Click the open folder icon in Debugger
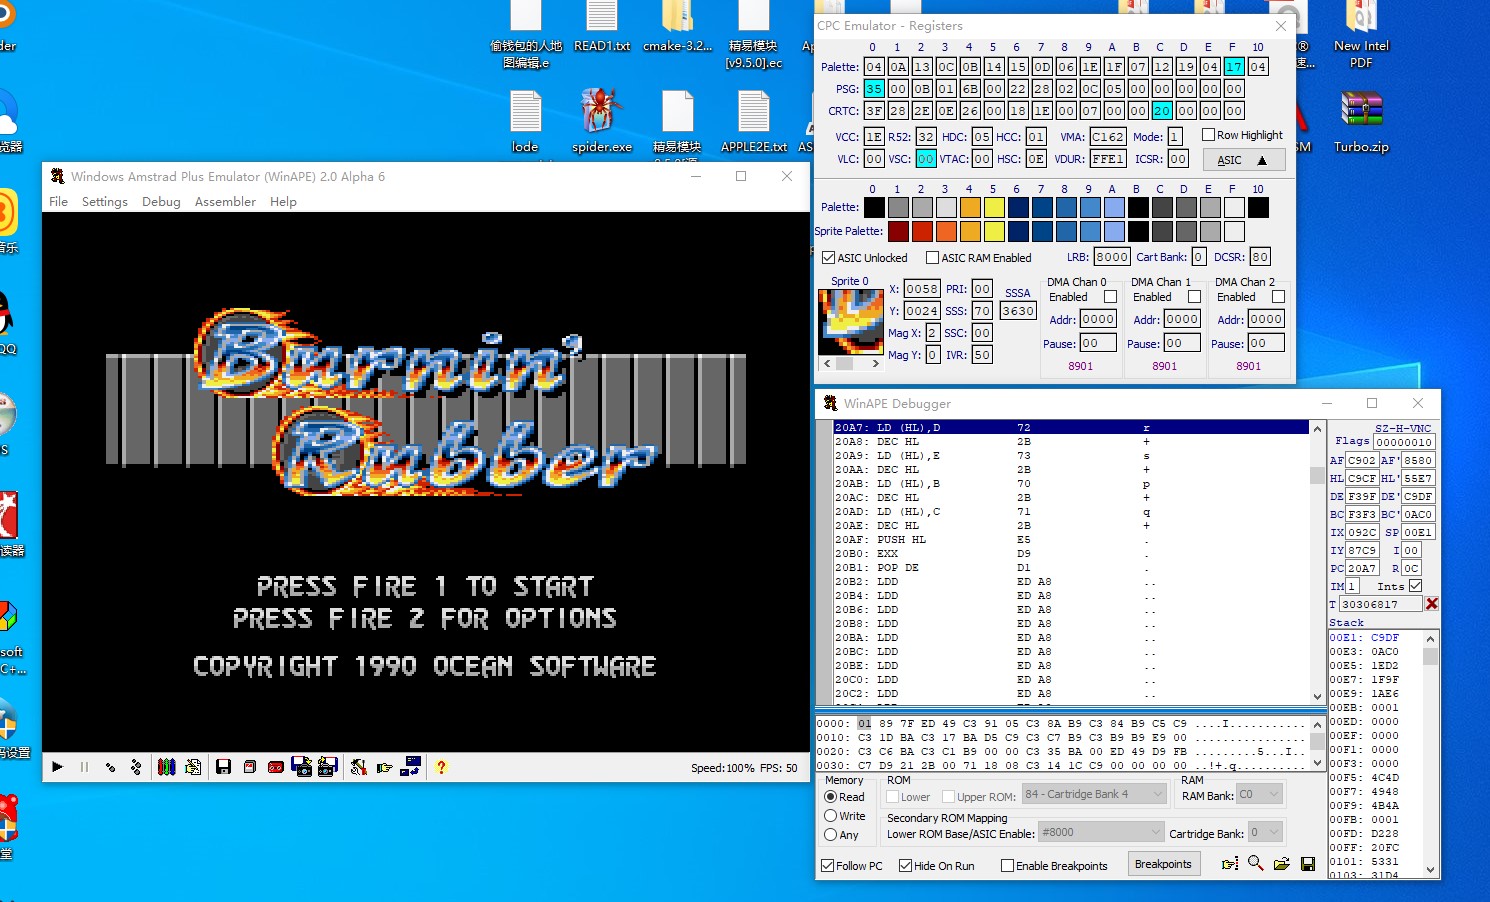Screen dimensions: 1490x902 pos(1281,864)
